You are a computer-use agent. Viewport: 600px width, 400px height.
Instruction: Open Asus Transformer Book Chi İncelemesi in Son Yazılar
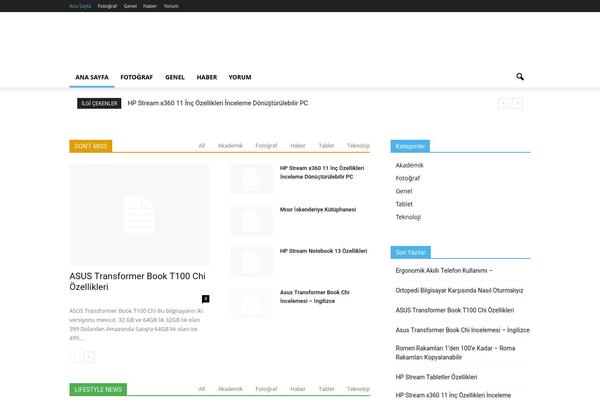[x=463, y=330]
